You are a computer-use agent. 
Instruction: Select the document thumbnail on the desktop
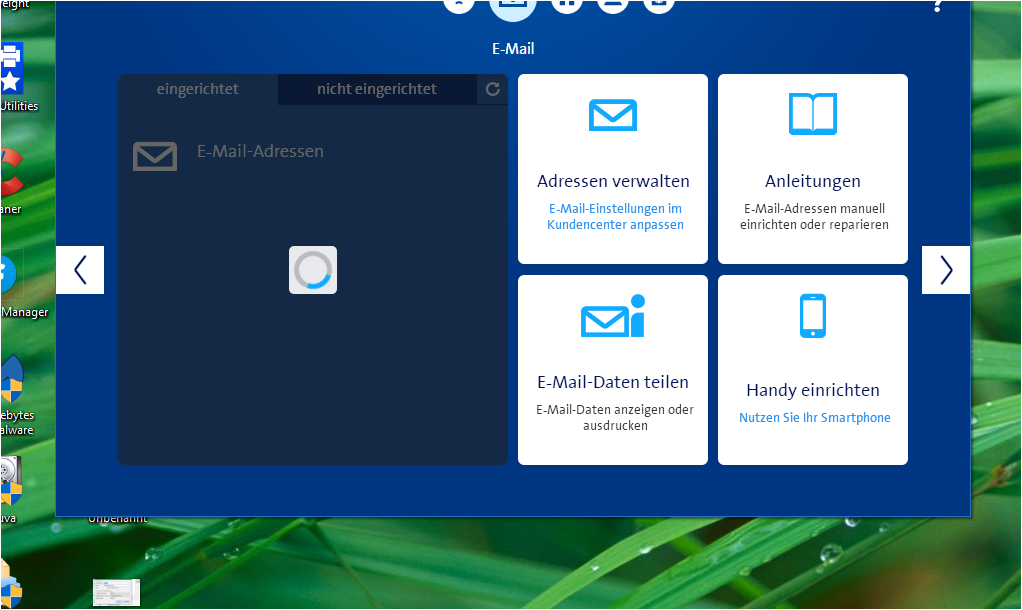pos(116,592)
